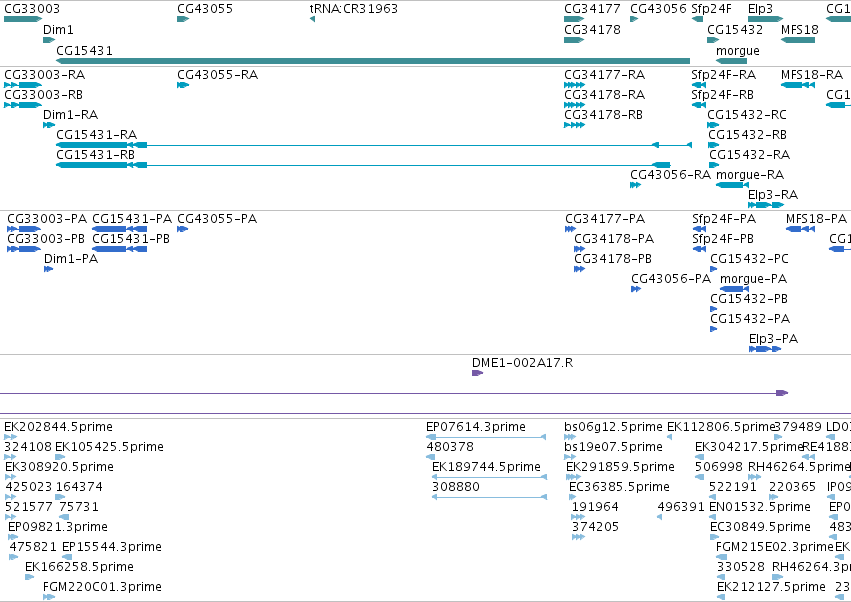Viewport: 851px width, 602px height.
Task: Select the DME1-002A17.R feature label
Action: click(x=523, y=363)
